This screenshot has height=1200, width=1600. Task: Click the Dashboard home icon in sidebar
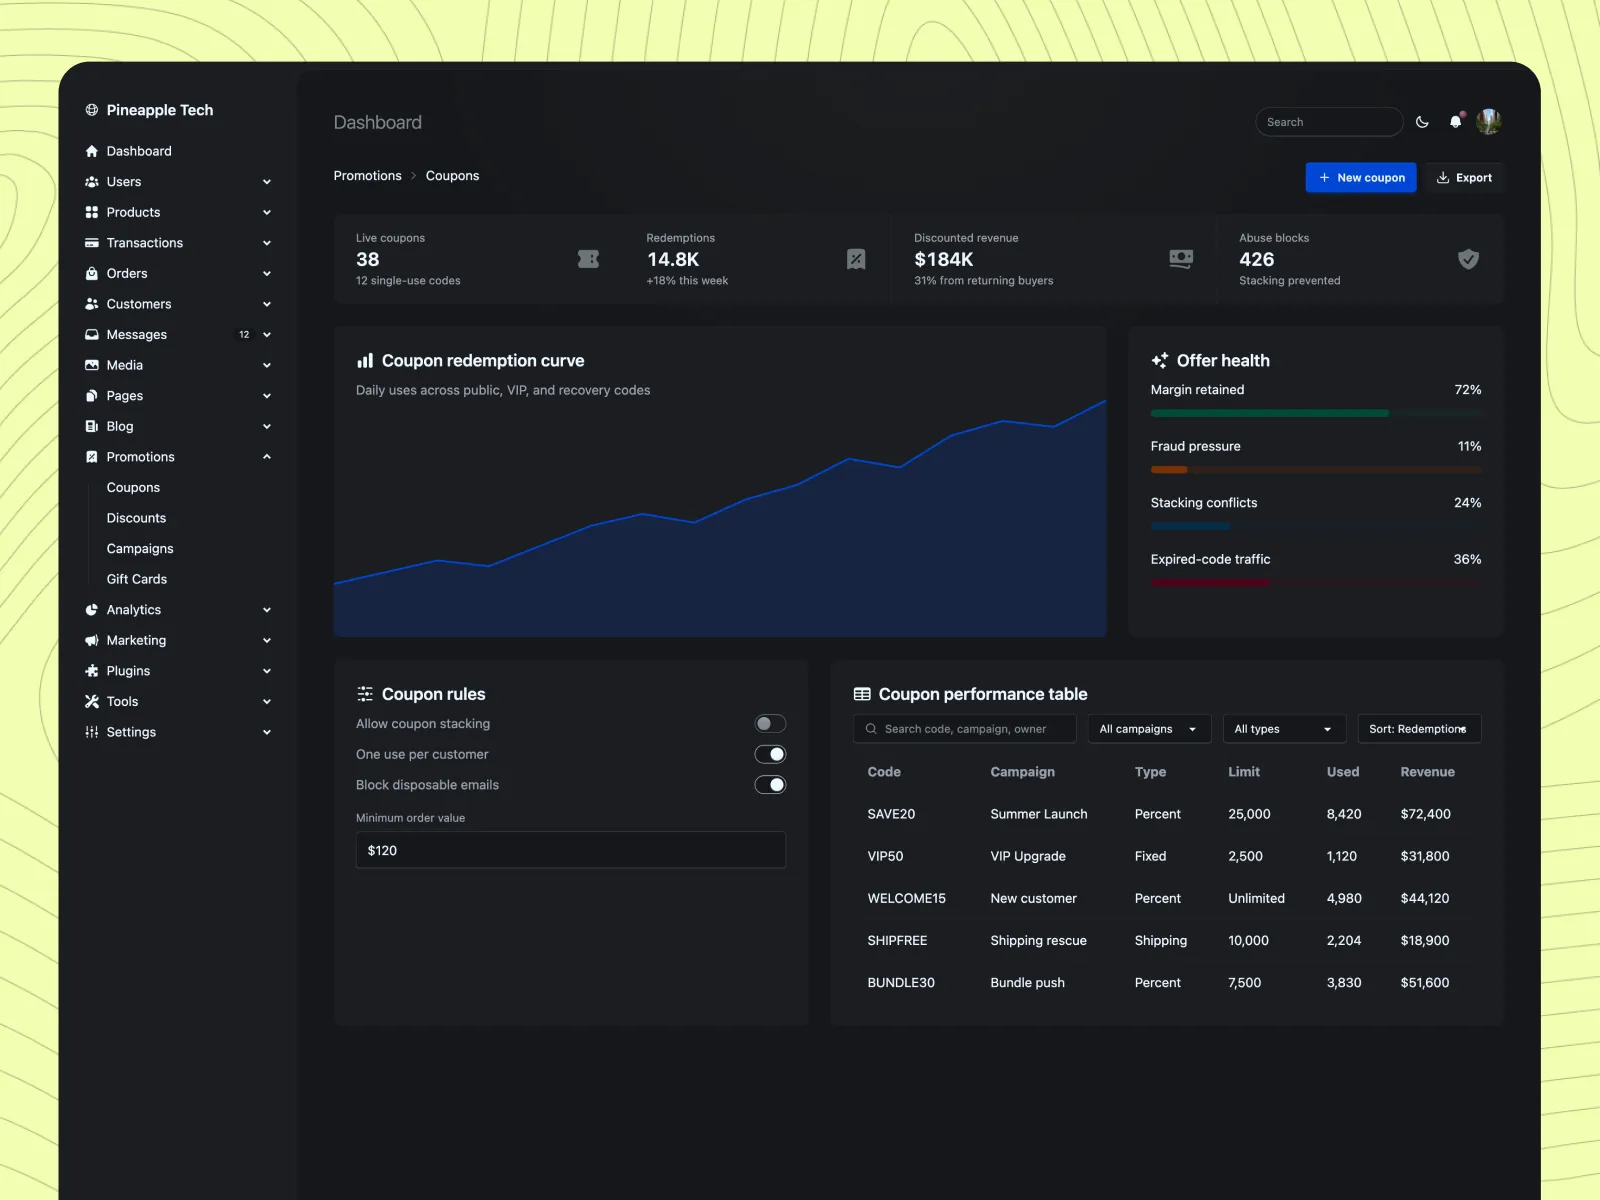coord(92,151)
